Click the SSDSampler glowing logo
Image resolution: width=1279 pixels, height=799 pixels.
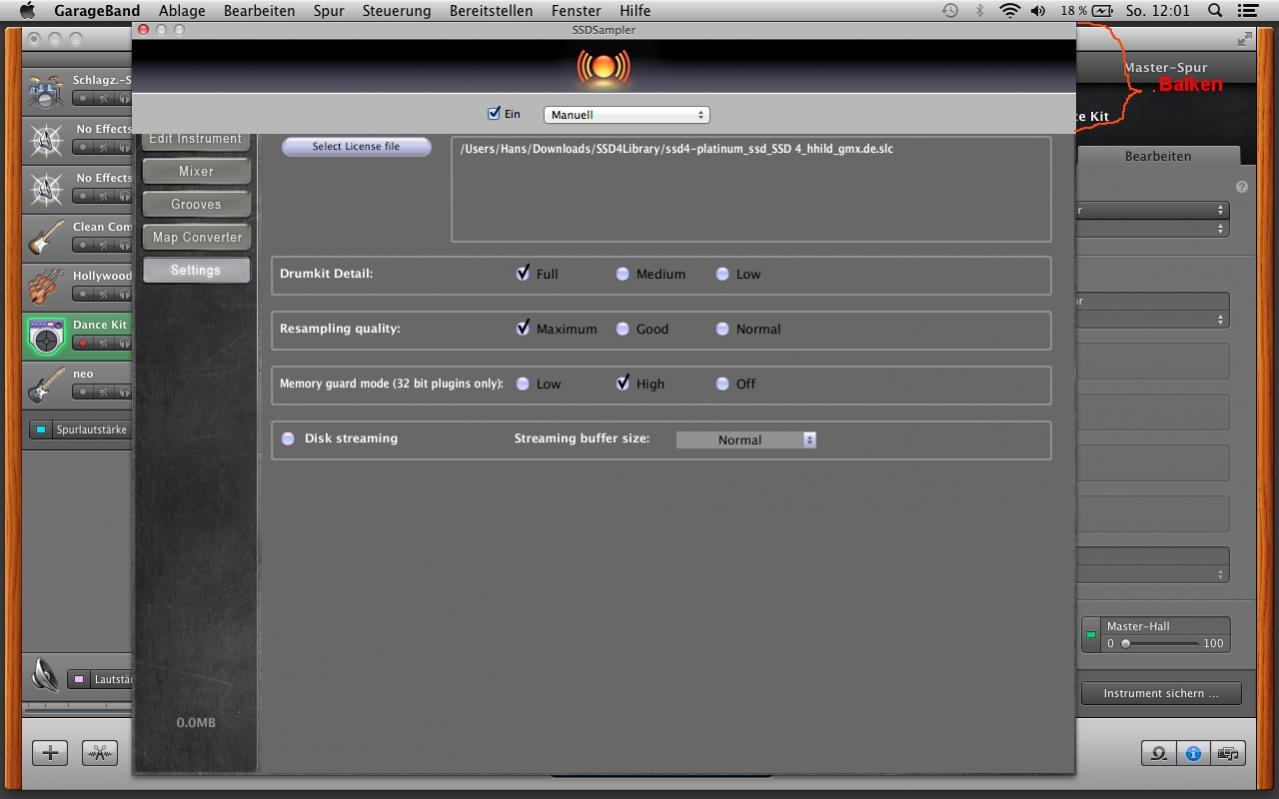coord(603,68)
